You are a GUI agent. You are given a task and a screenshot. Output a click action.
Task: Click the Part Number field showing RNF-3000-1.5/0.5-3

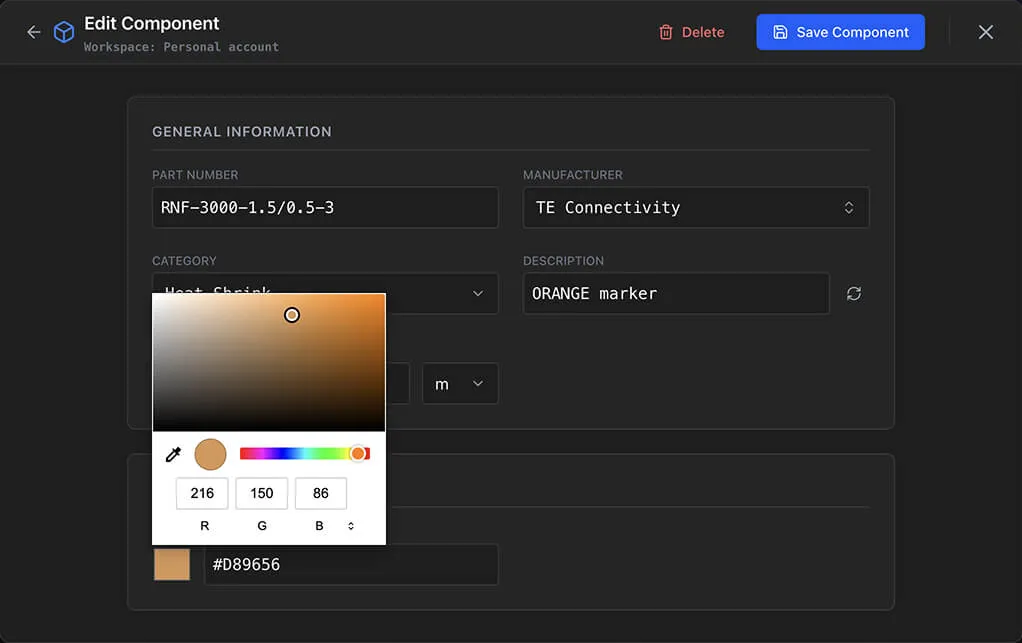click(x=325, y=207)
